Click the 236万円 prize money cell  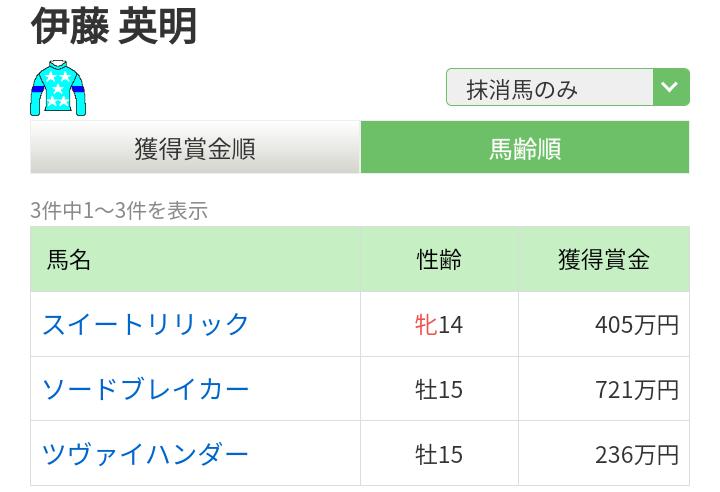point(636,454)
